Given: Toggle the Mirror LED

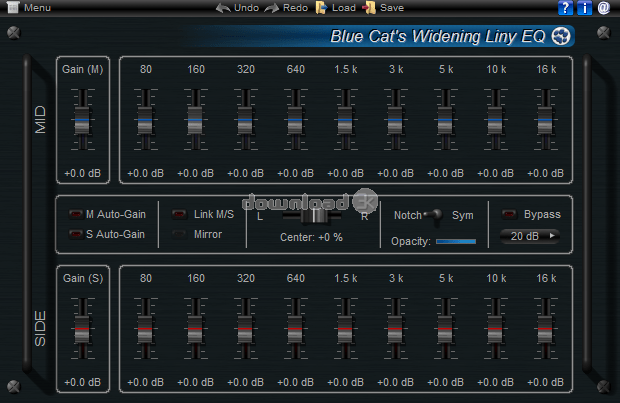Looking at the screenshot, I should 179,234.
